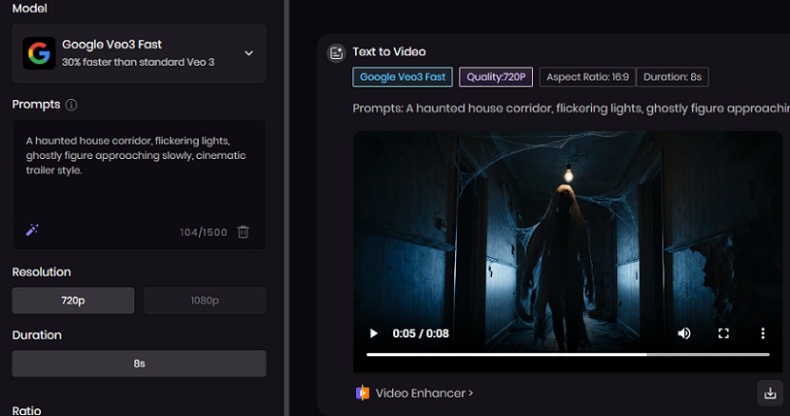Click the Duration: 8s tag
The width and height of the screenshot is (790, 416).
coord(673,77)
